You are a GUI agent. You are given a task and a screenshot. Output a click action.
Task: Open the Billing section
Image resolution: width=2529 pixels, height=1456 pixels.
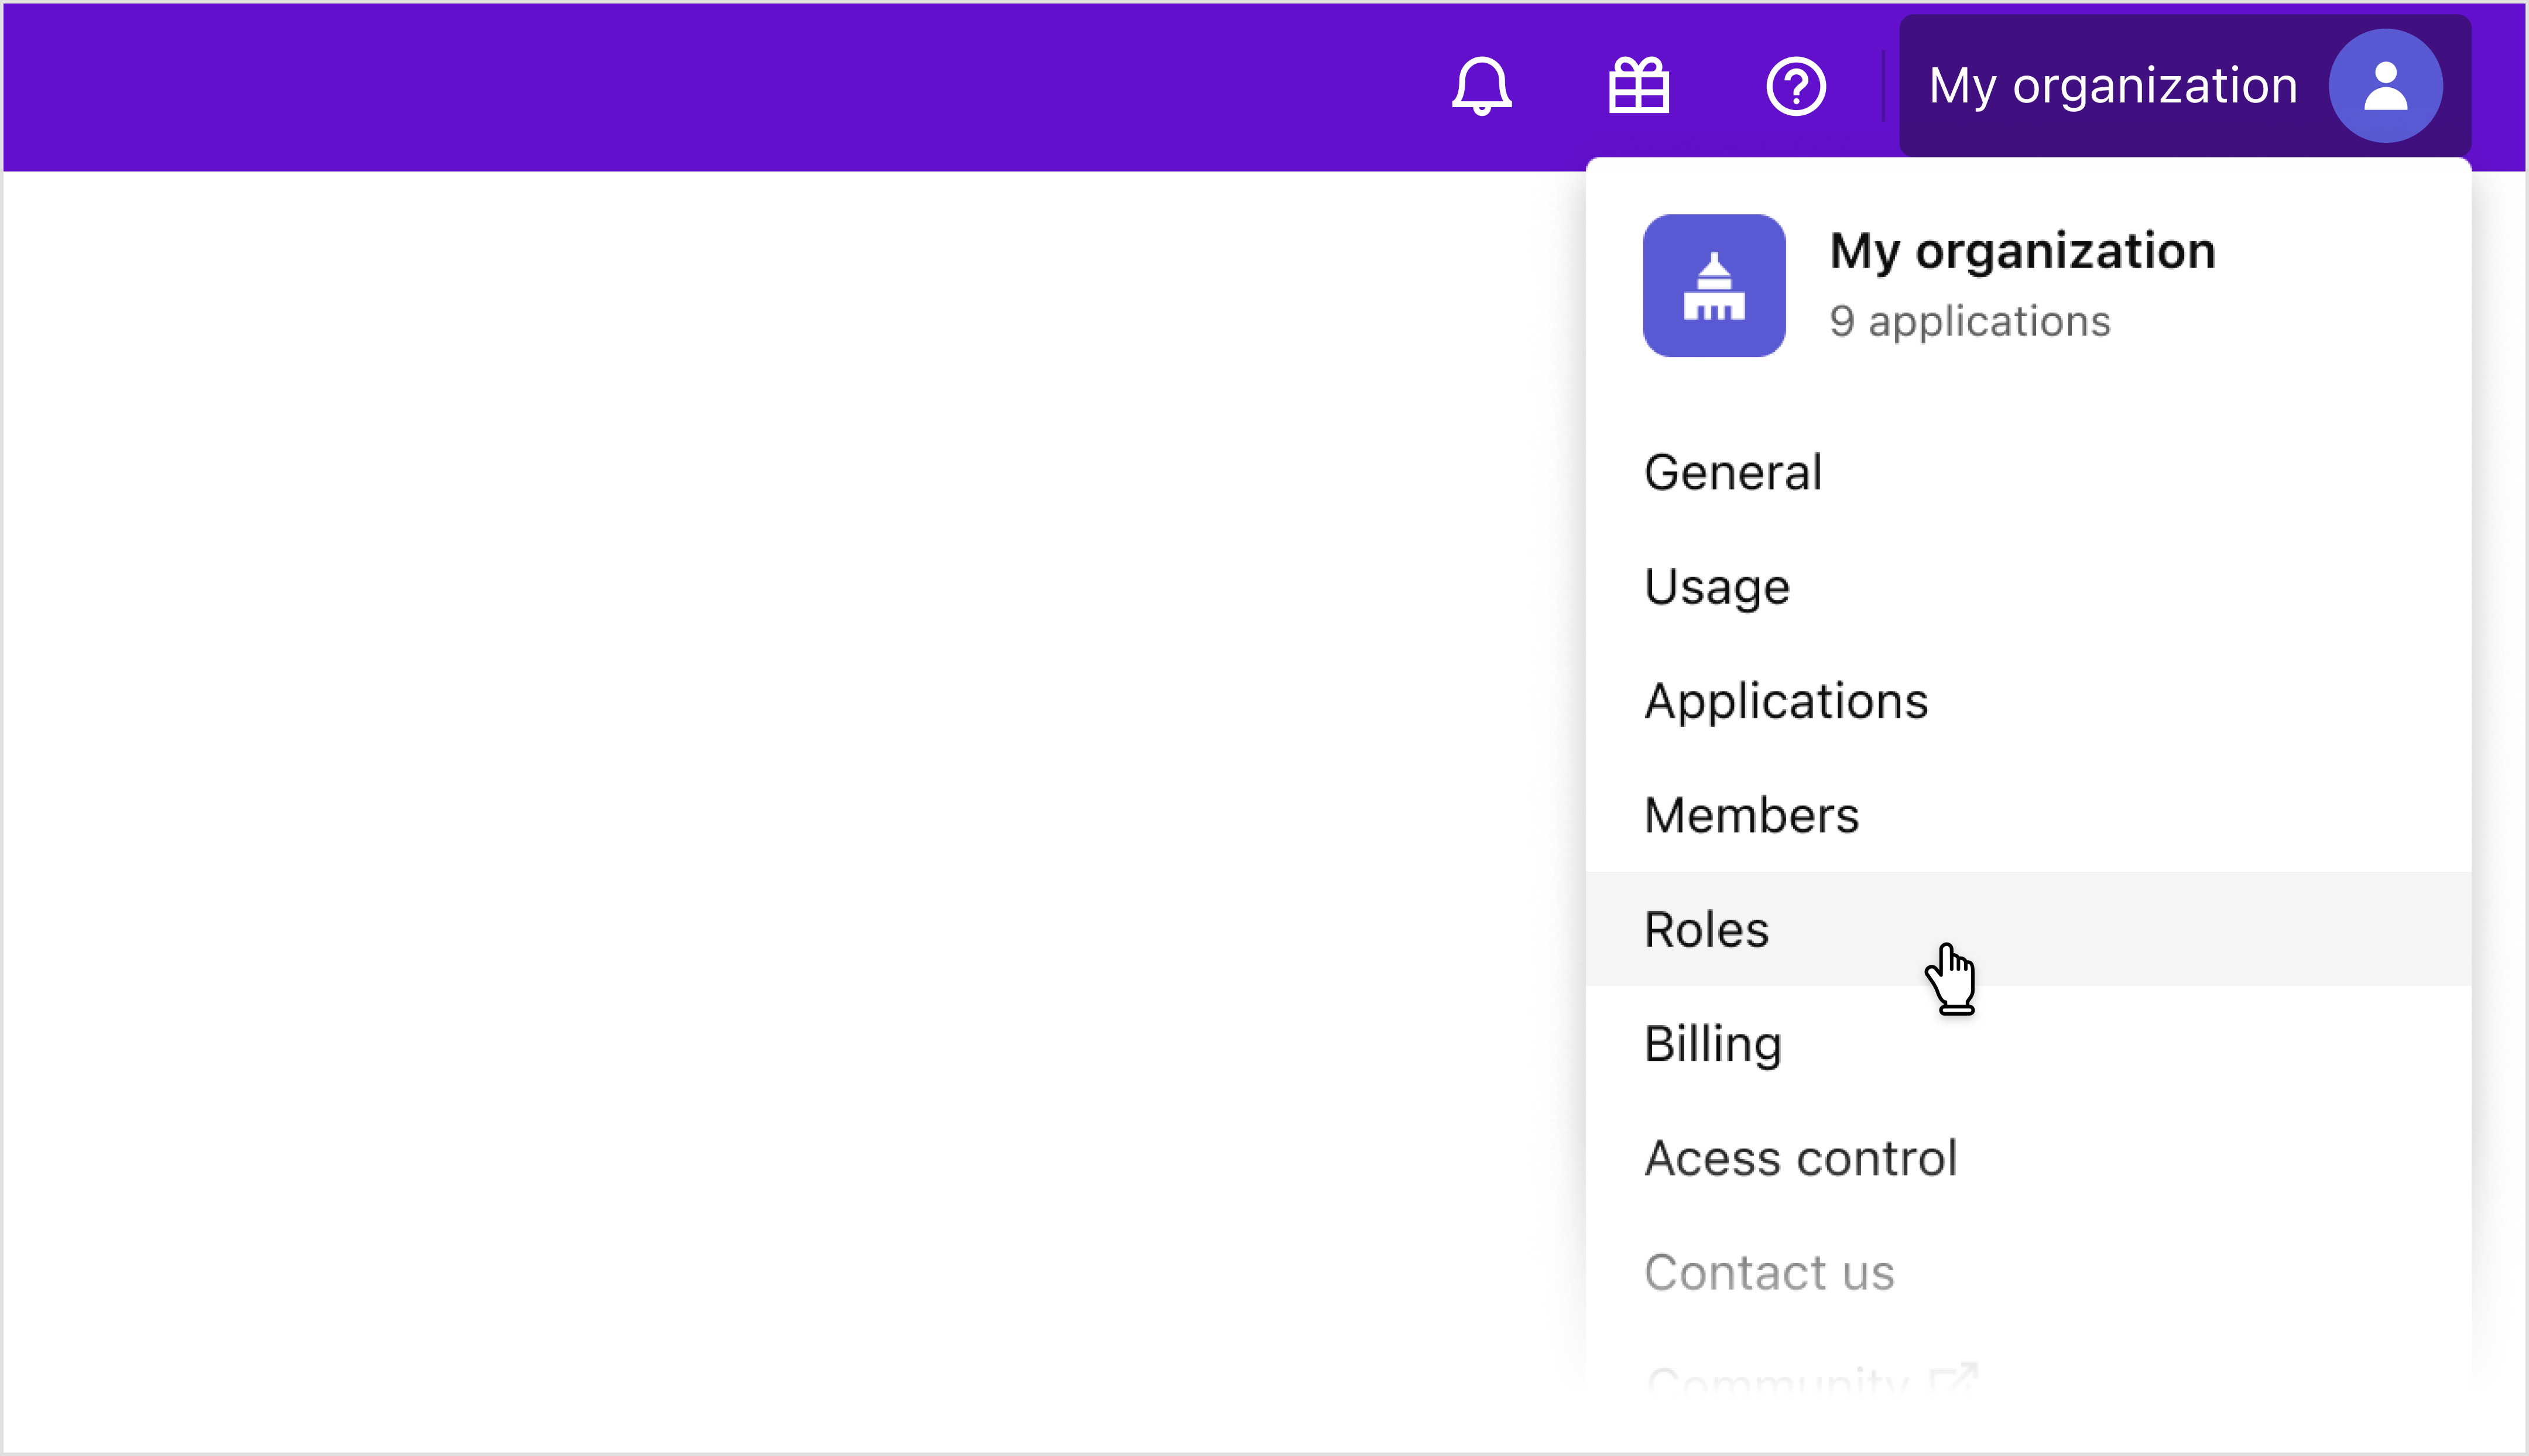click(1712, 1043)
